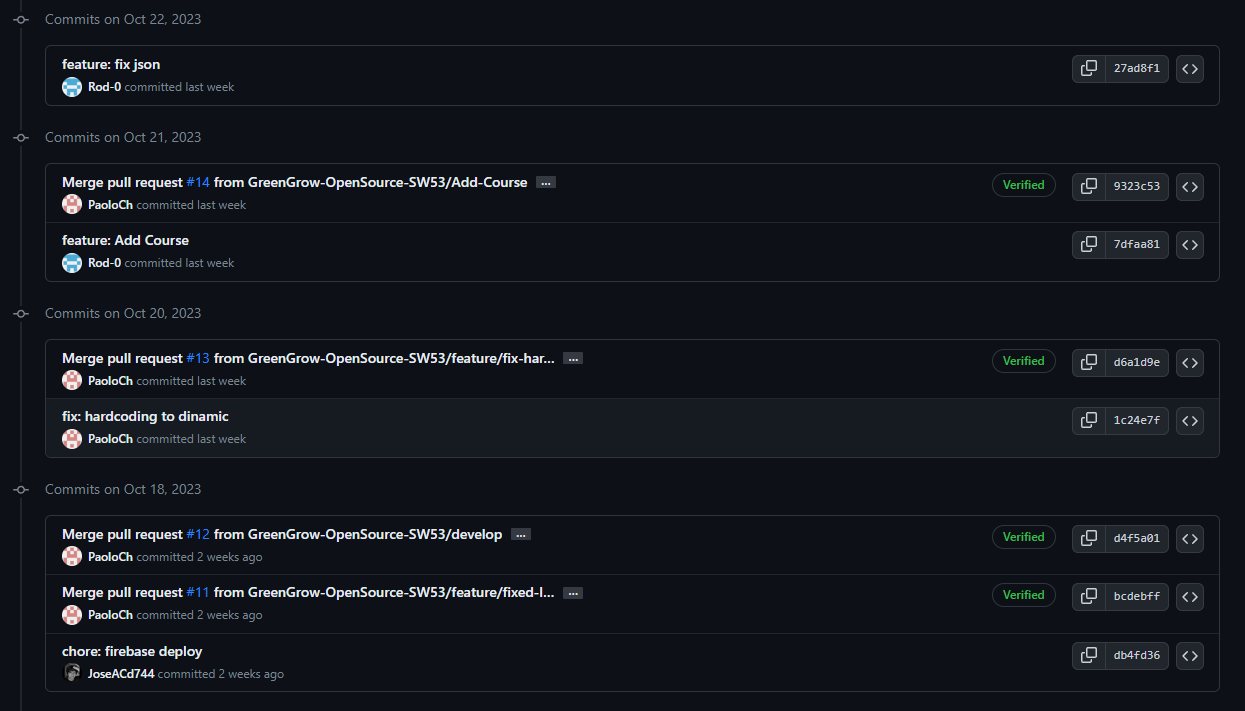Viewport: 1245px width, 711px height.
Task: Select the 'Commits on Oct 22, 2023' heading
Action: [123, 19]
